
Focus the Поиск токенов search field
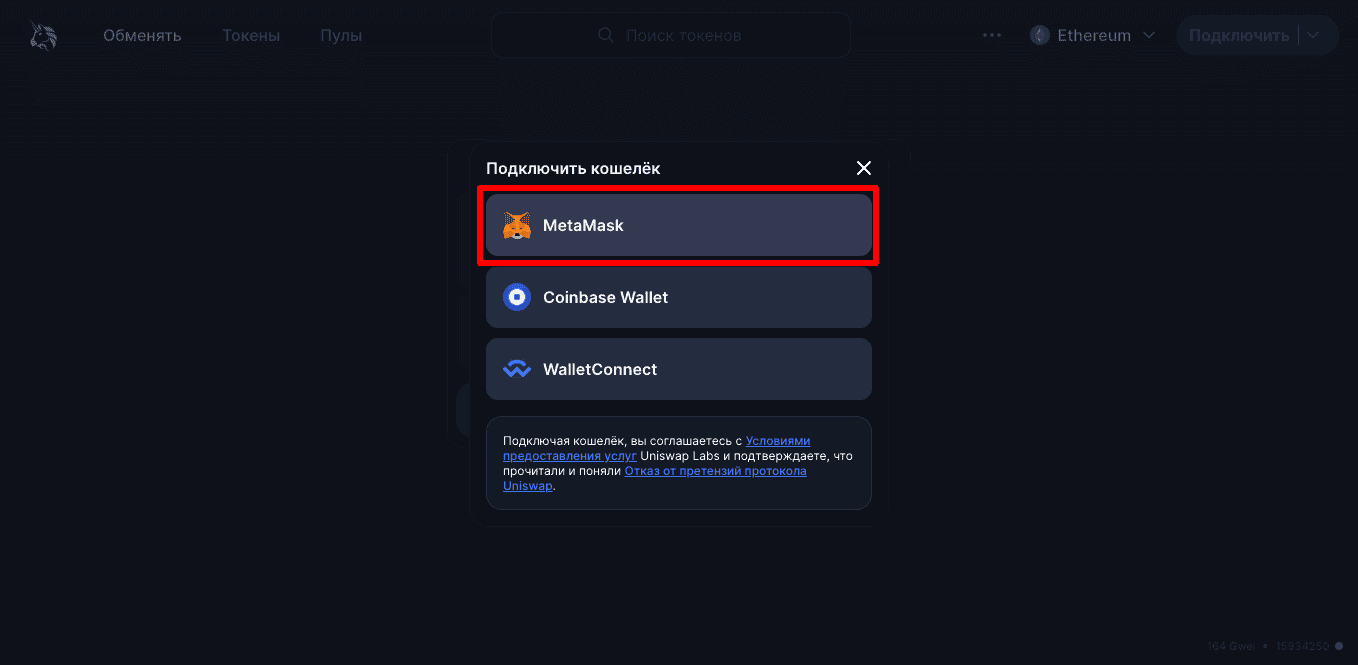click(671, 35)
